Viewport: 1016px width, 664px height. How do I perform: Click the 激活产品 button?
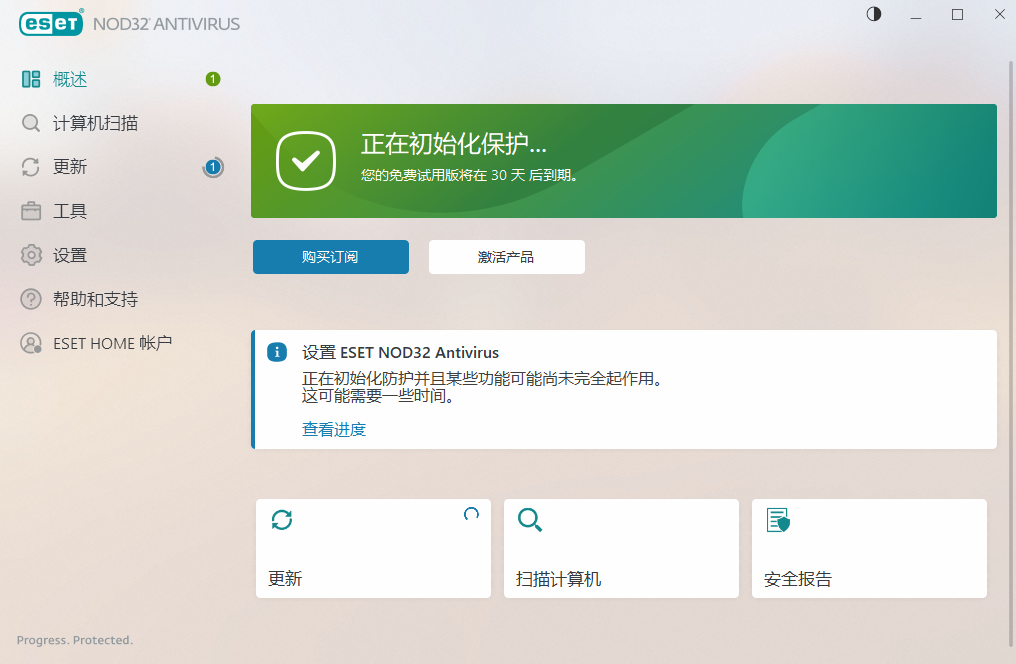point(507,257)
